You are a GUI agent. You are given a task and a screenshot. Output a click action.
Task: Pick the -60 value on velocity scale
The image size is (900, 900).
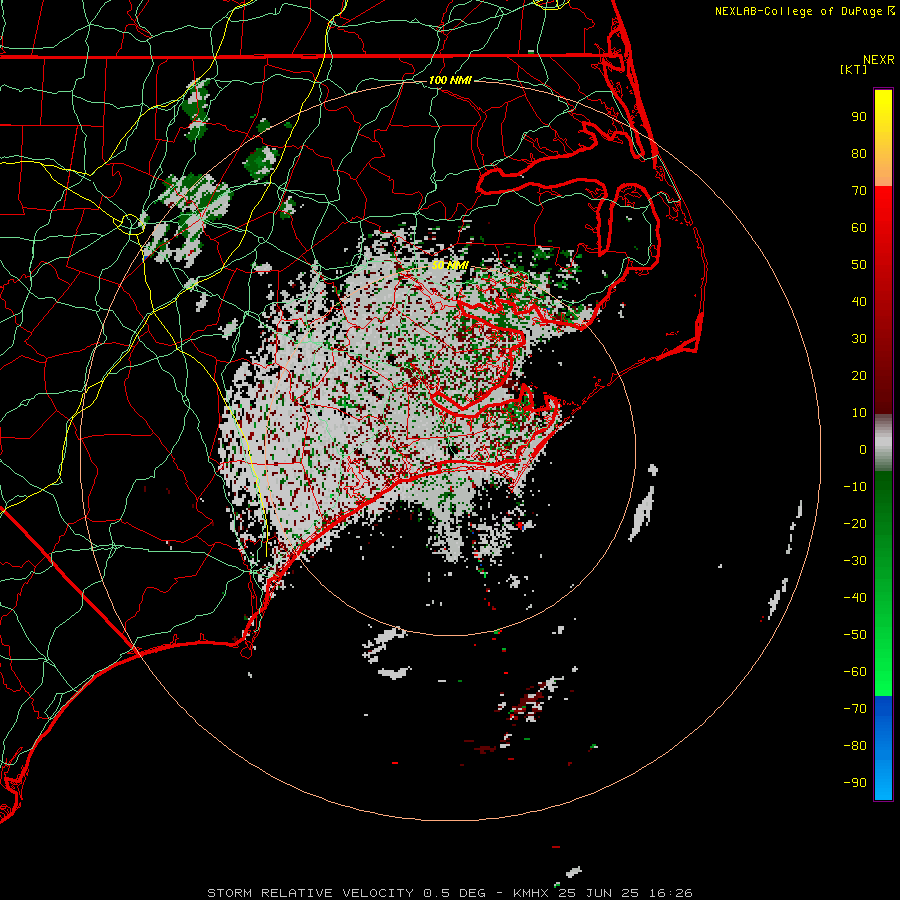[855, 672]
